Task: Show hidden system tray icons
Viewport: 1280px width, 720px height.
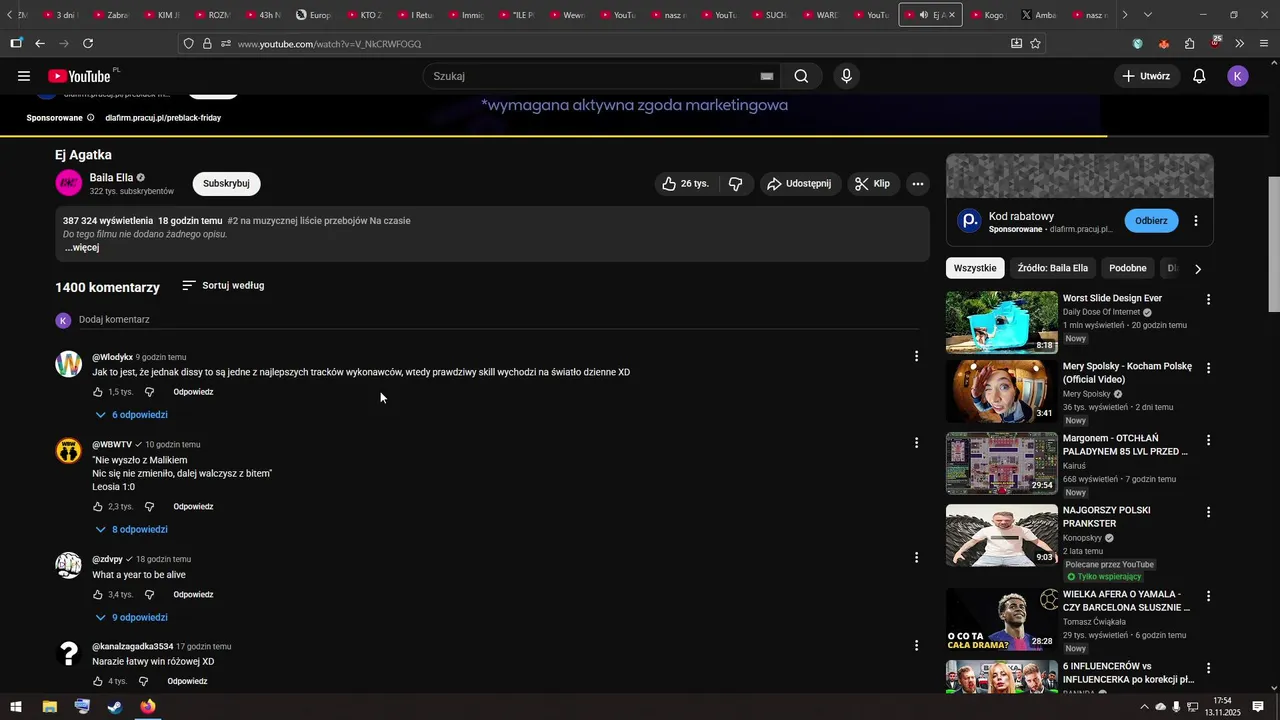Action: pyautogui.click(x=1144, y=707)
